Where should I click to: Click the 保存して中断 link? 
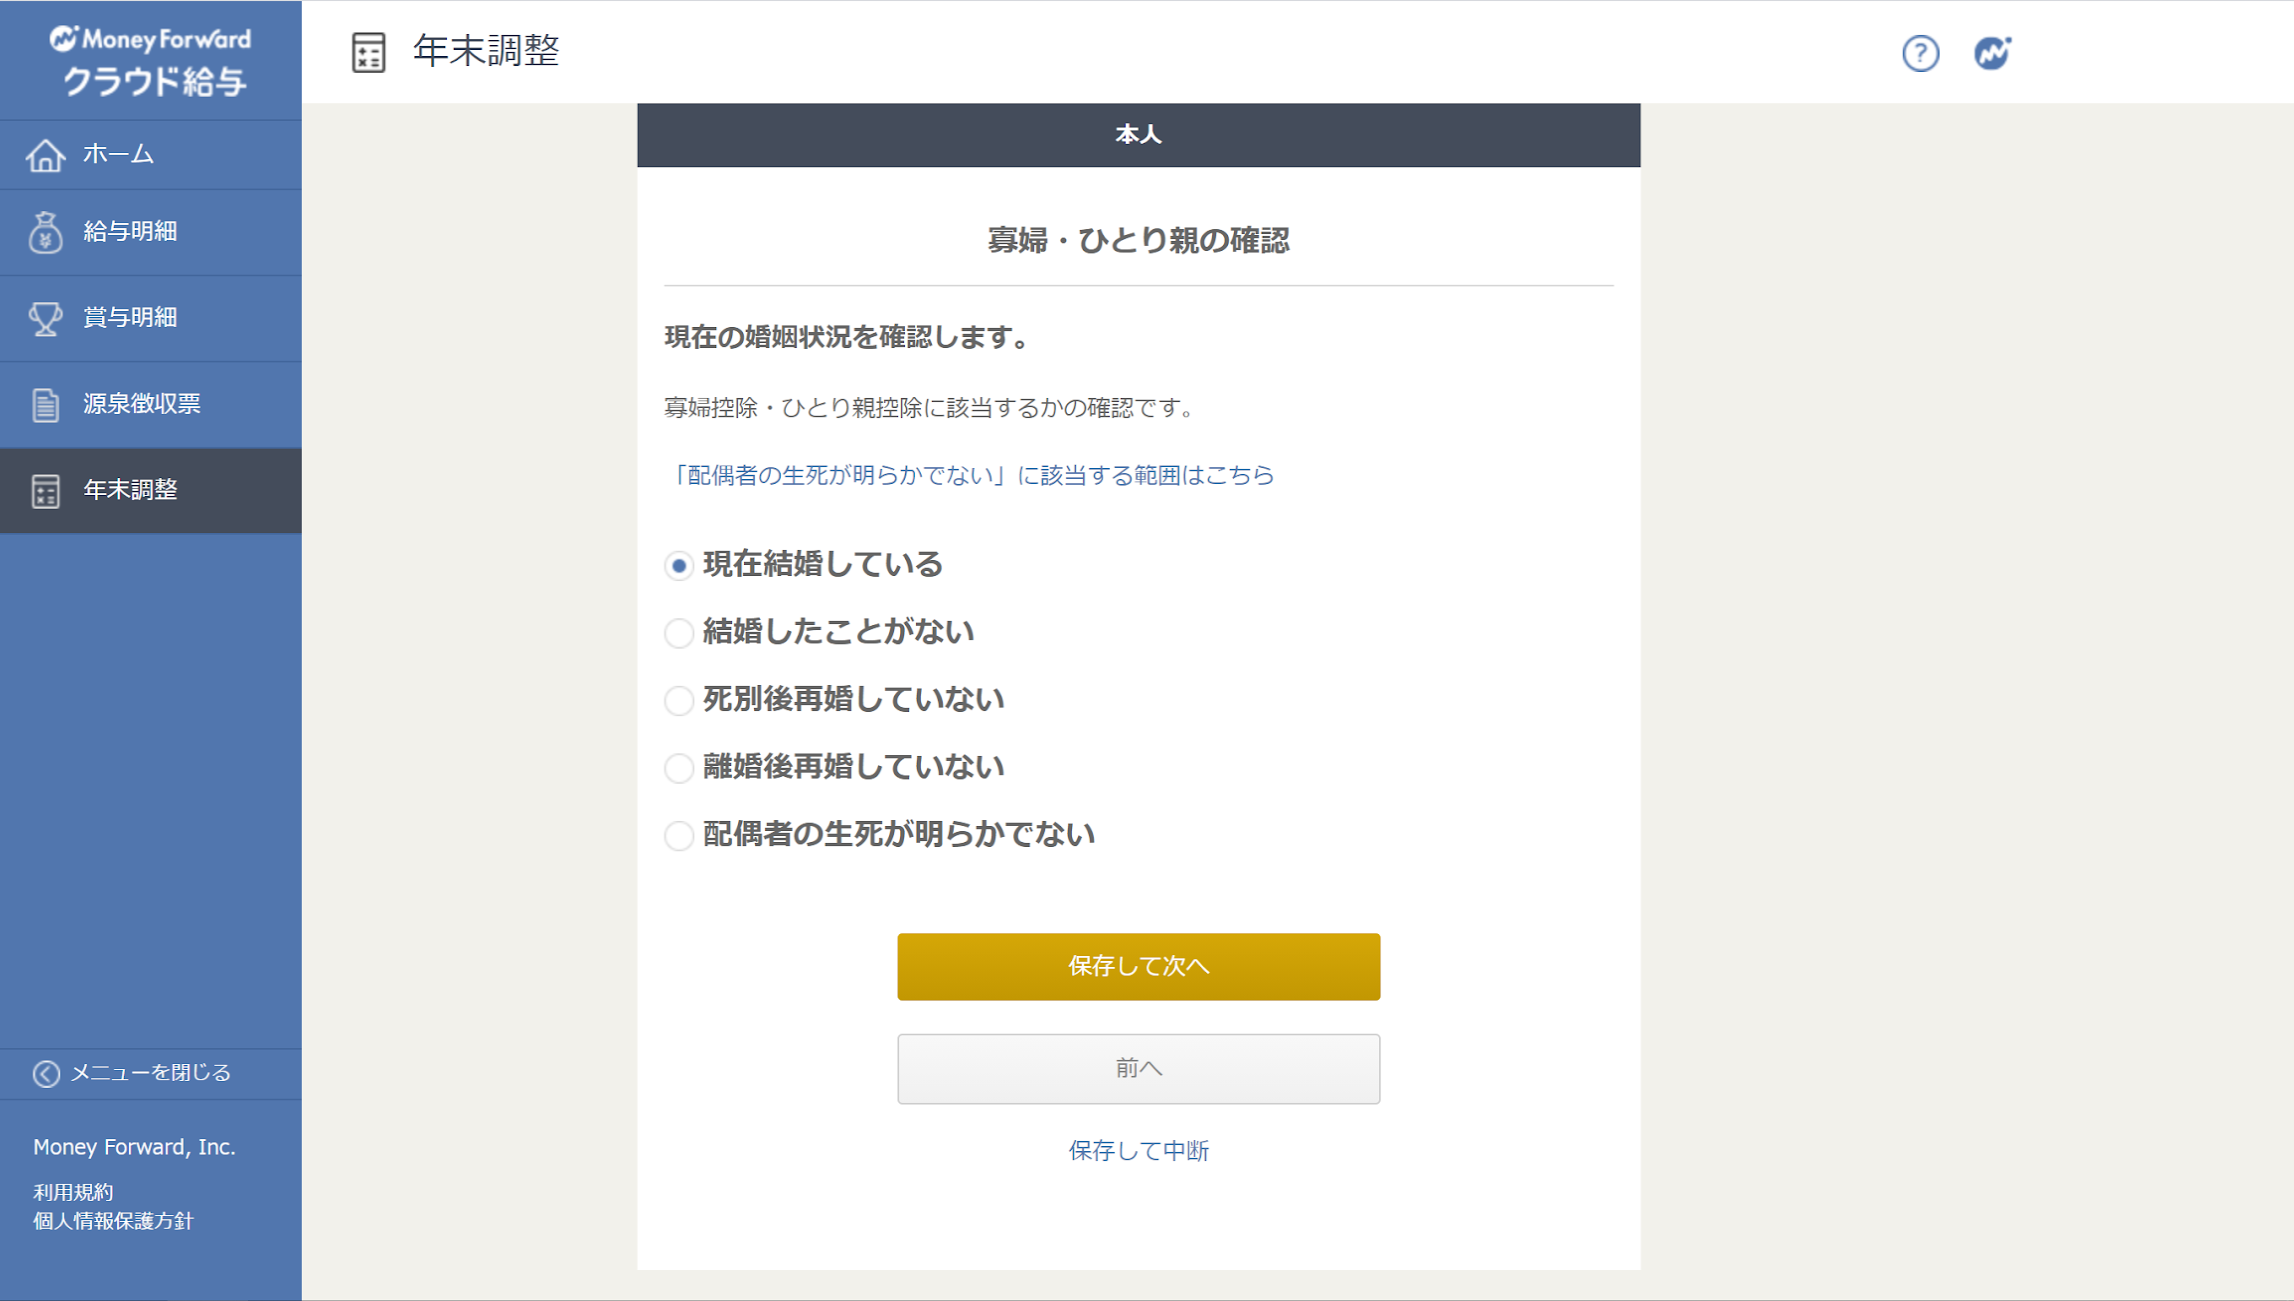coord(1138,1150)
